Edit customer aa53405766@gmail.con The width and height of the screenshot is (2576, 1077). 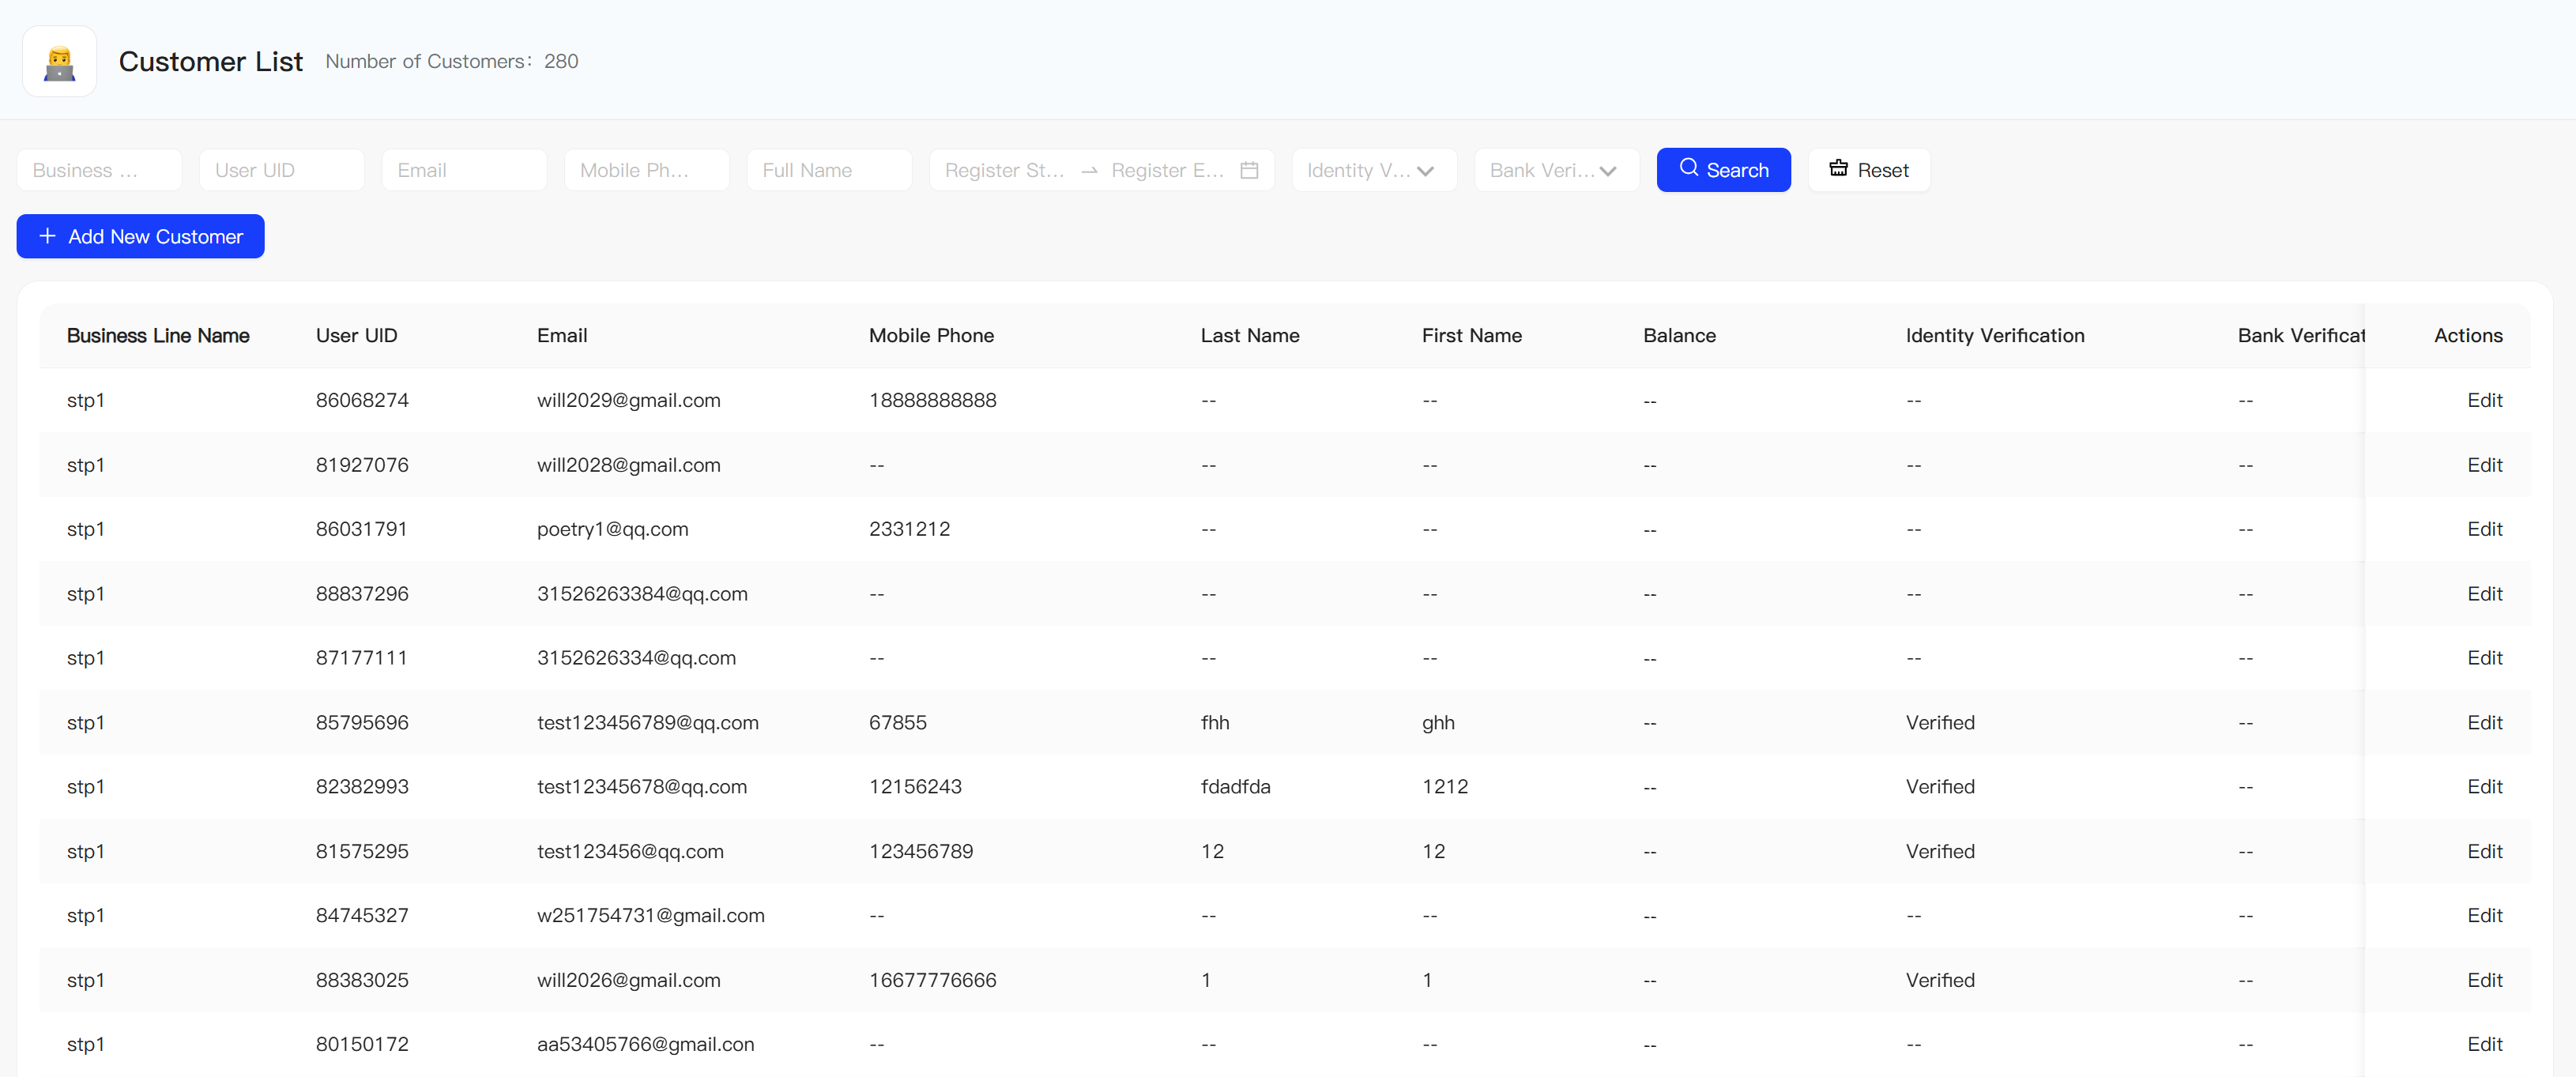coord(2484,1045)
